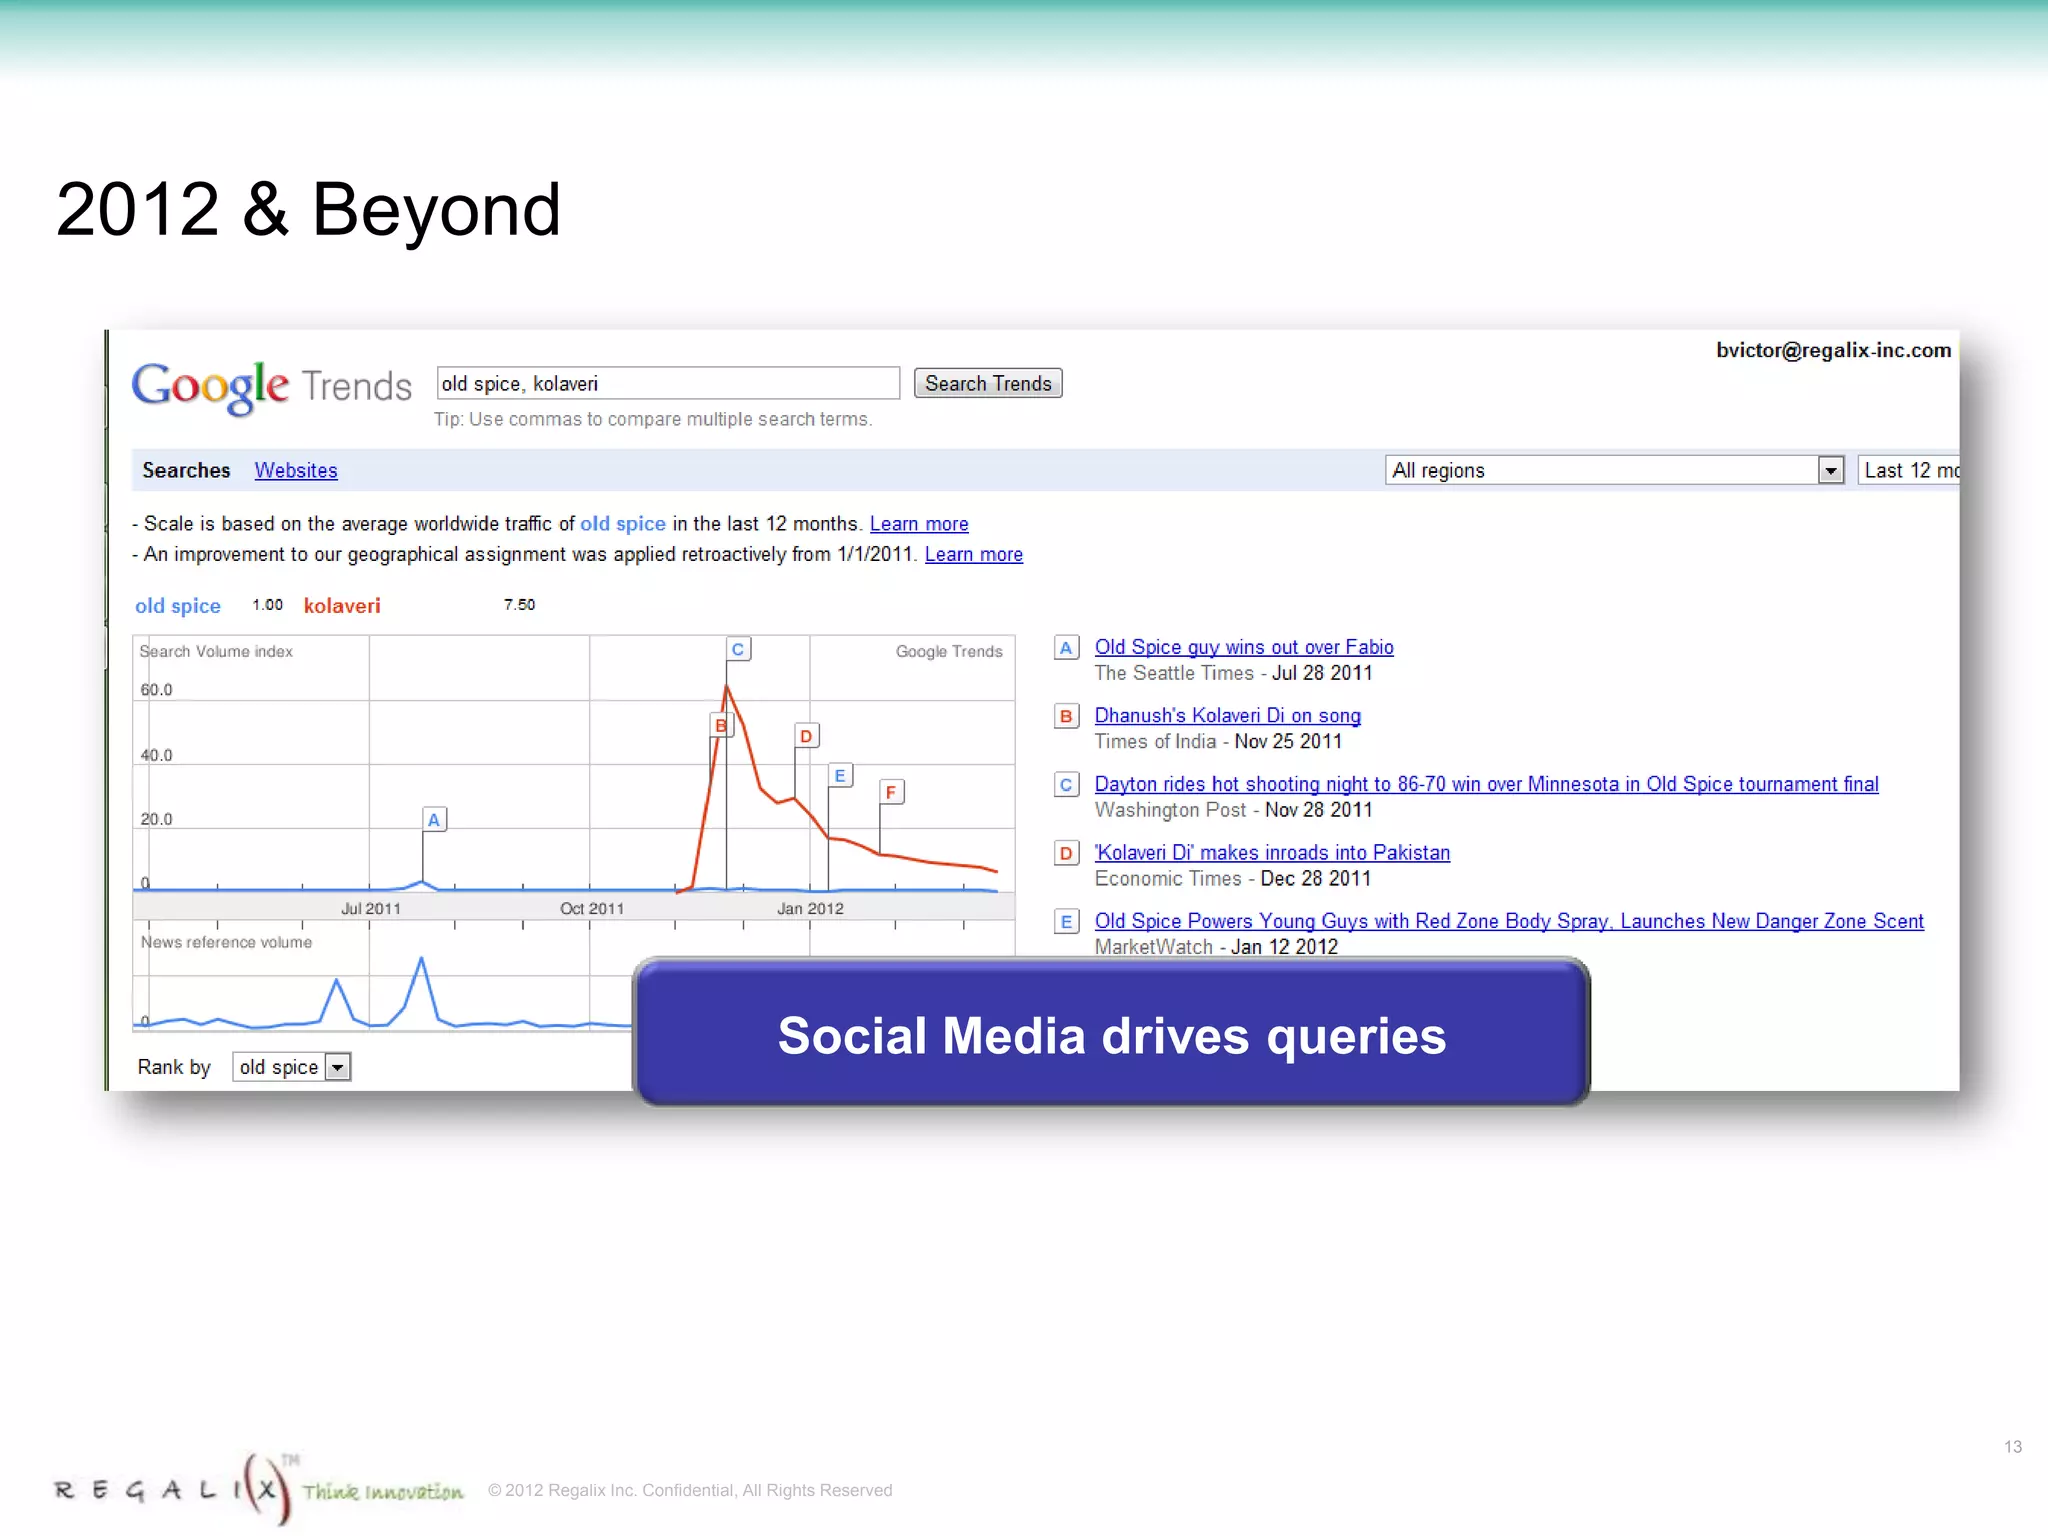Click marker A flag on the chart
Viewport: 2048px width, 1536px height.
click(434, 819)
